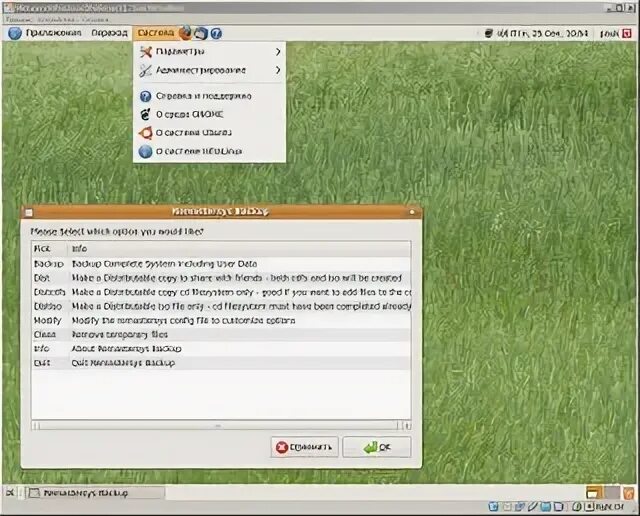Select the Quit row in the list
640x516 pixels.
221,363
